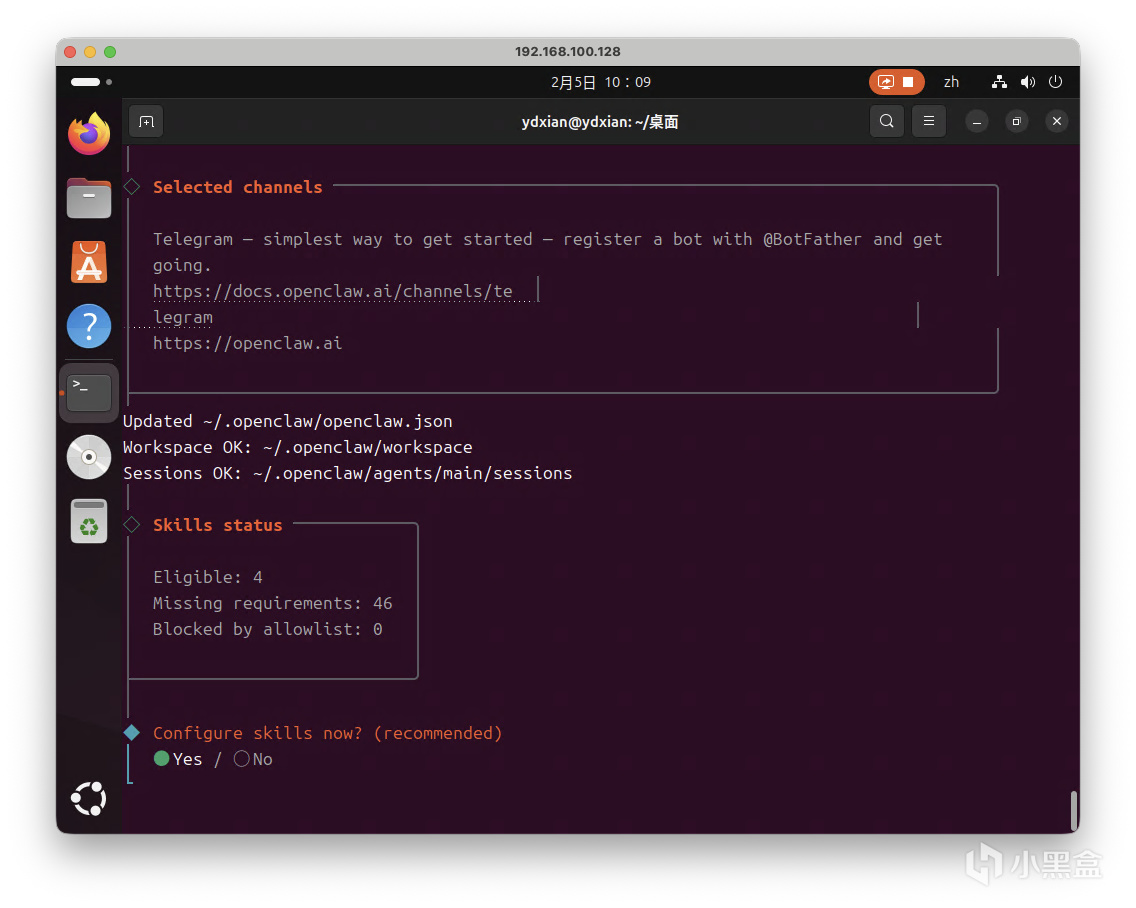The height and width of the screenshot is (908, 1136).
Task: Show applications with Ubuntu logo button
Action: [x=89, y=798]
